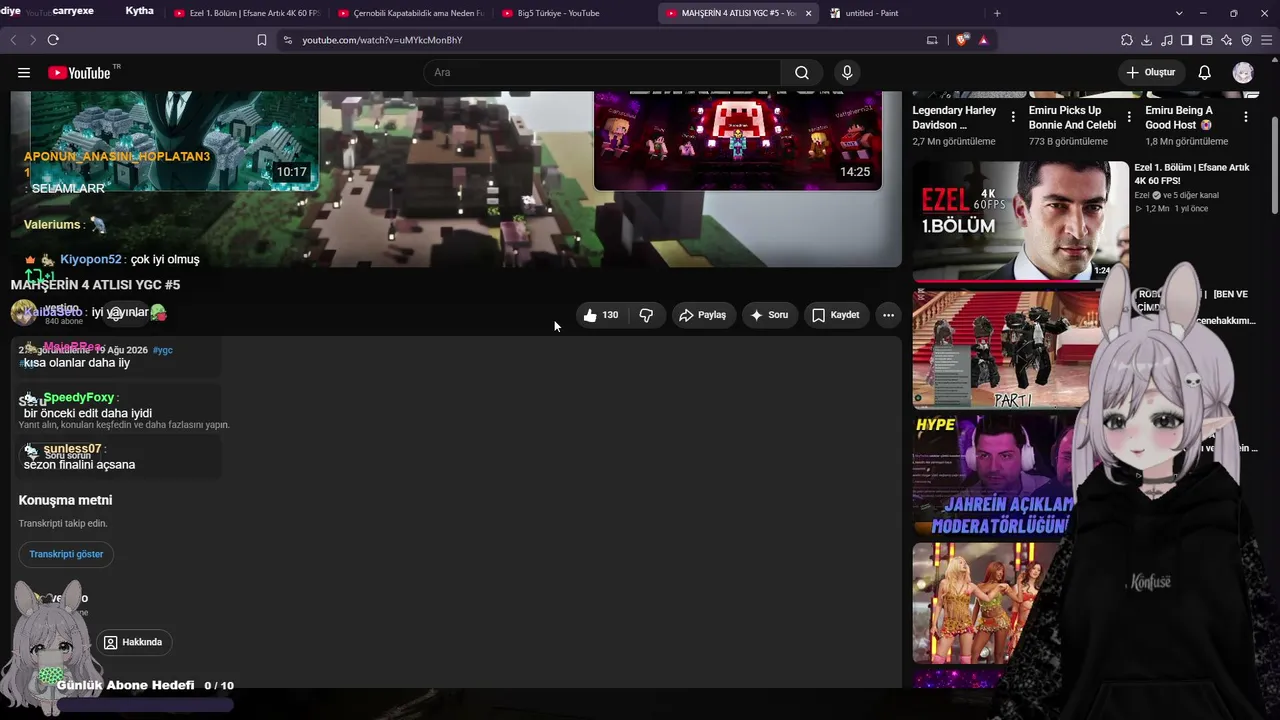Switch to the Ezel 1. Bölüm tab
Viewport: 1280px width, 720px height.
(x=245, y=13)
